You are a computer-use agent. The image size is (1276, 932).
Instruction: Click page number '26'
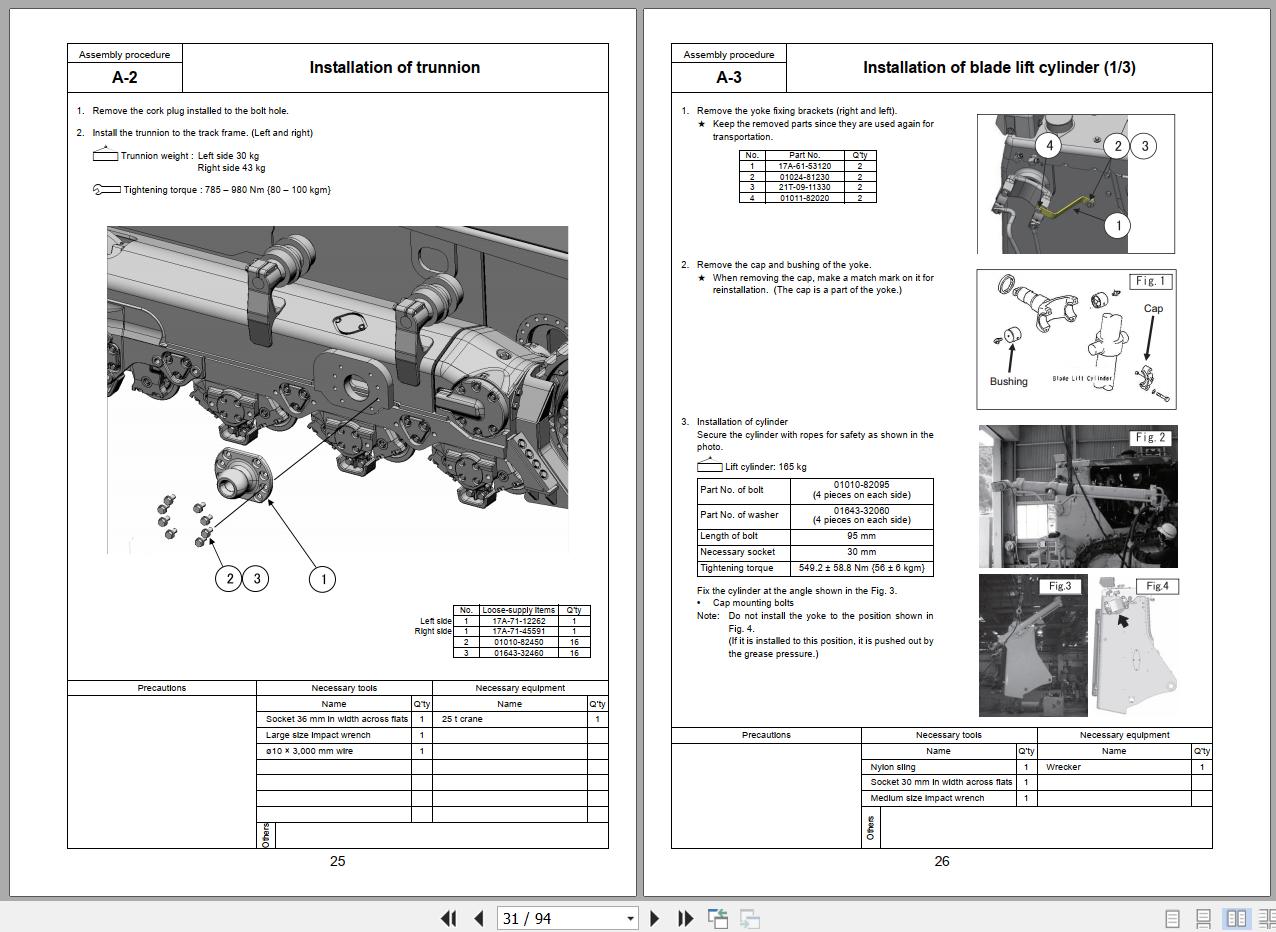coord(942,861)
